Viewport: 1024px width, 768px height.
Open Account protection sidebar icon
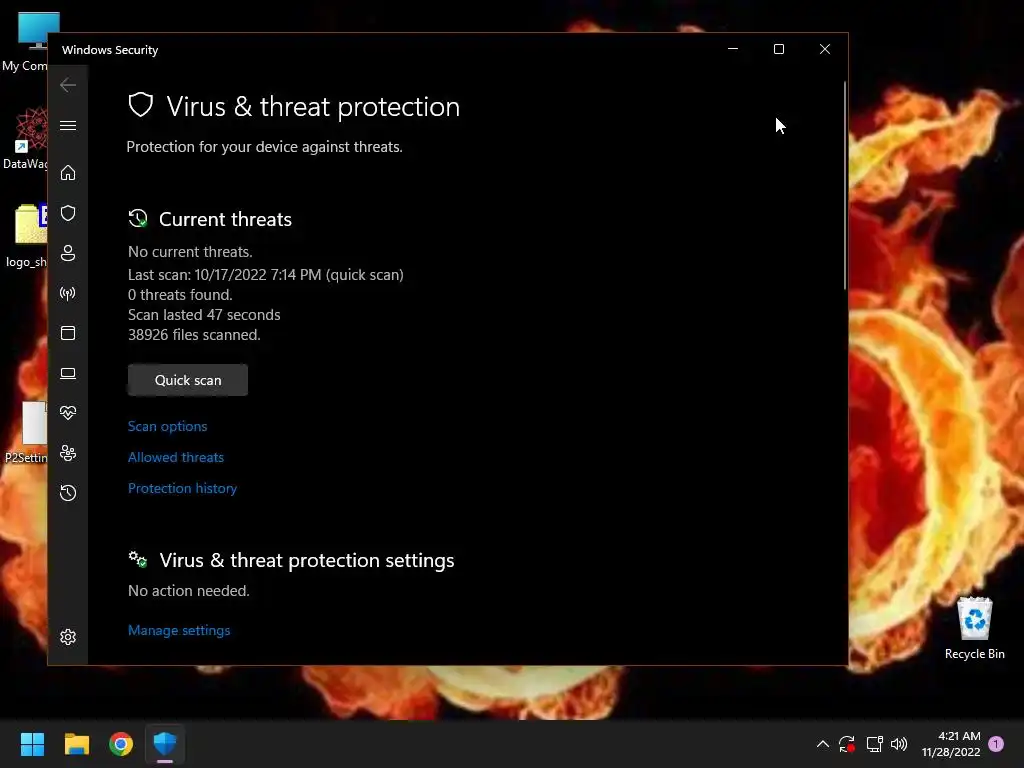pos(68,253)
